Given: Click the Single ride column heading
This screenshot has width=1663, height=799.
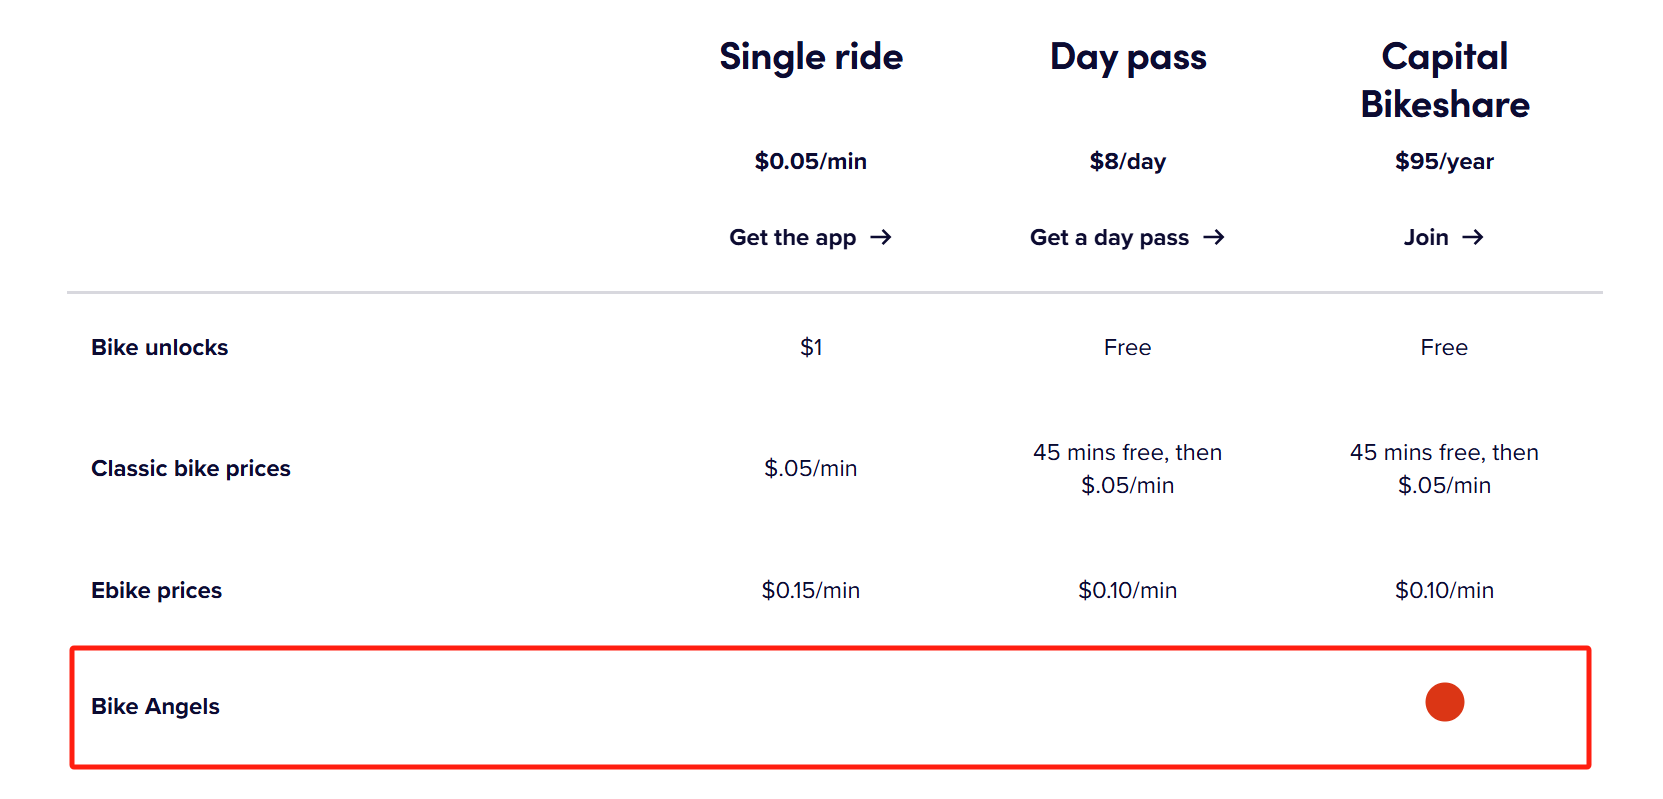Looking at the screenshot, I should click(811, 57).
